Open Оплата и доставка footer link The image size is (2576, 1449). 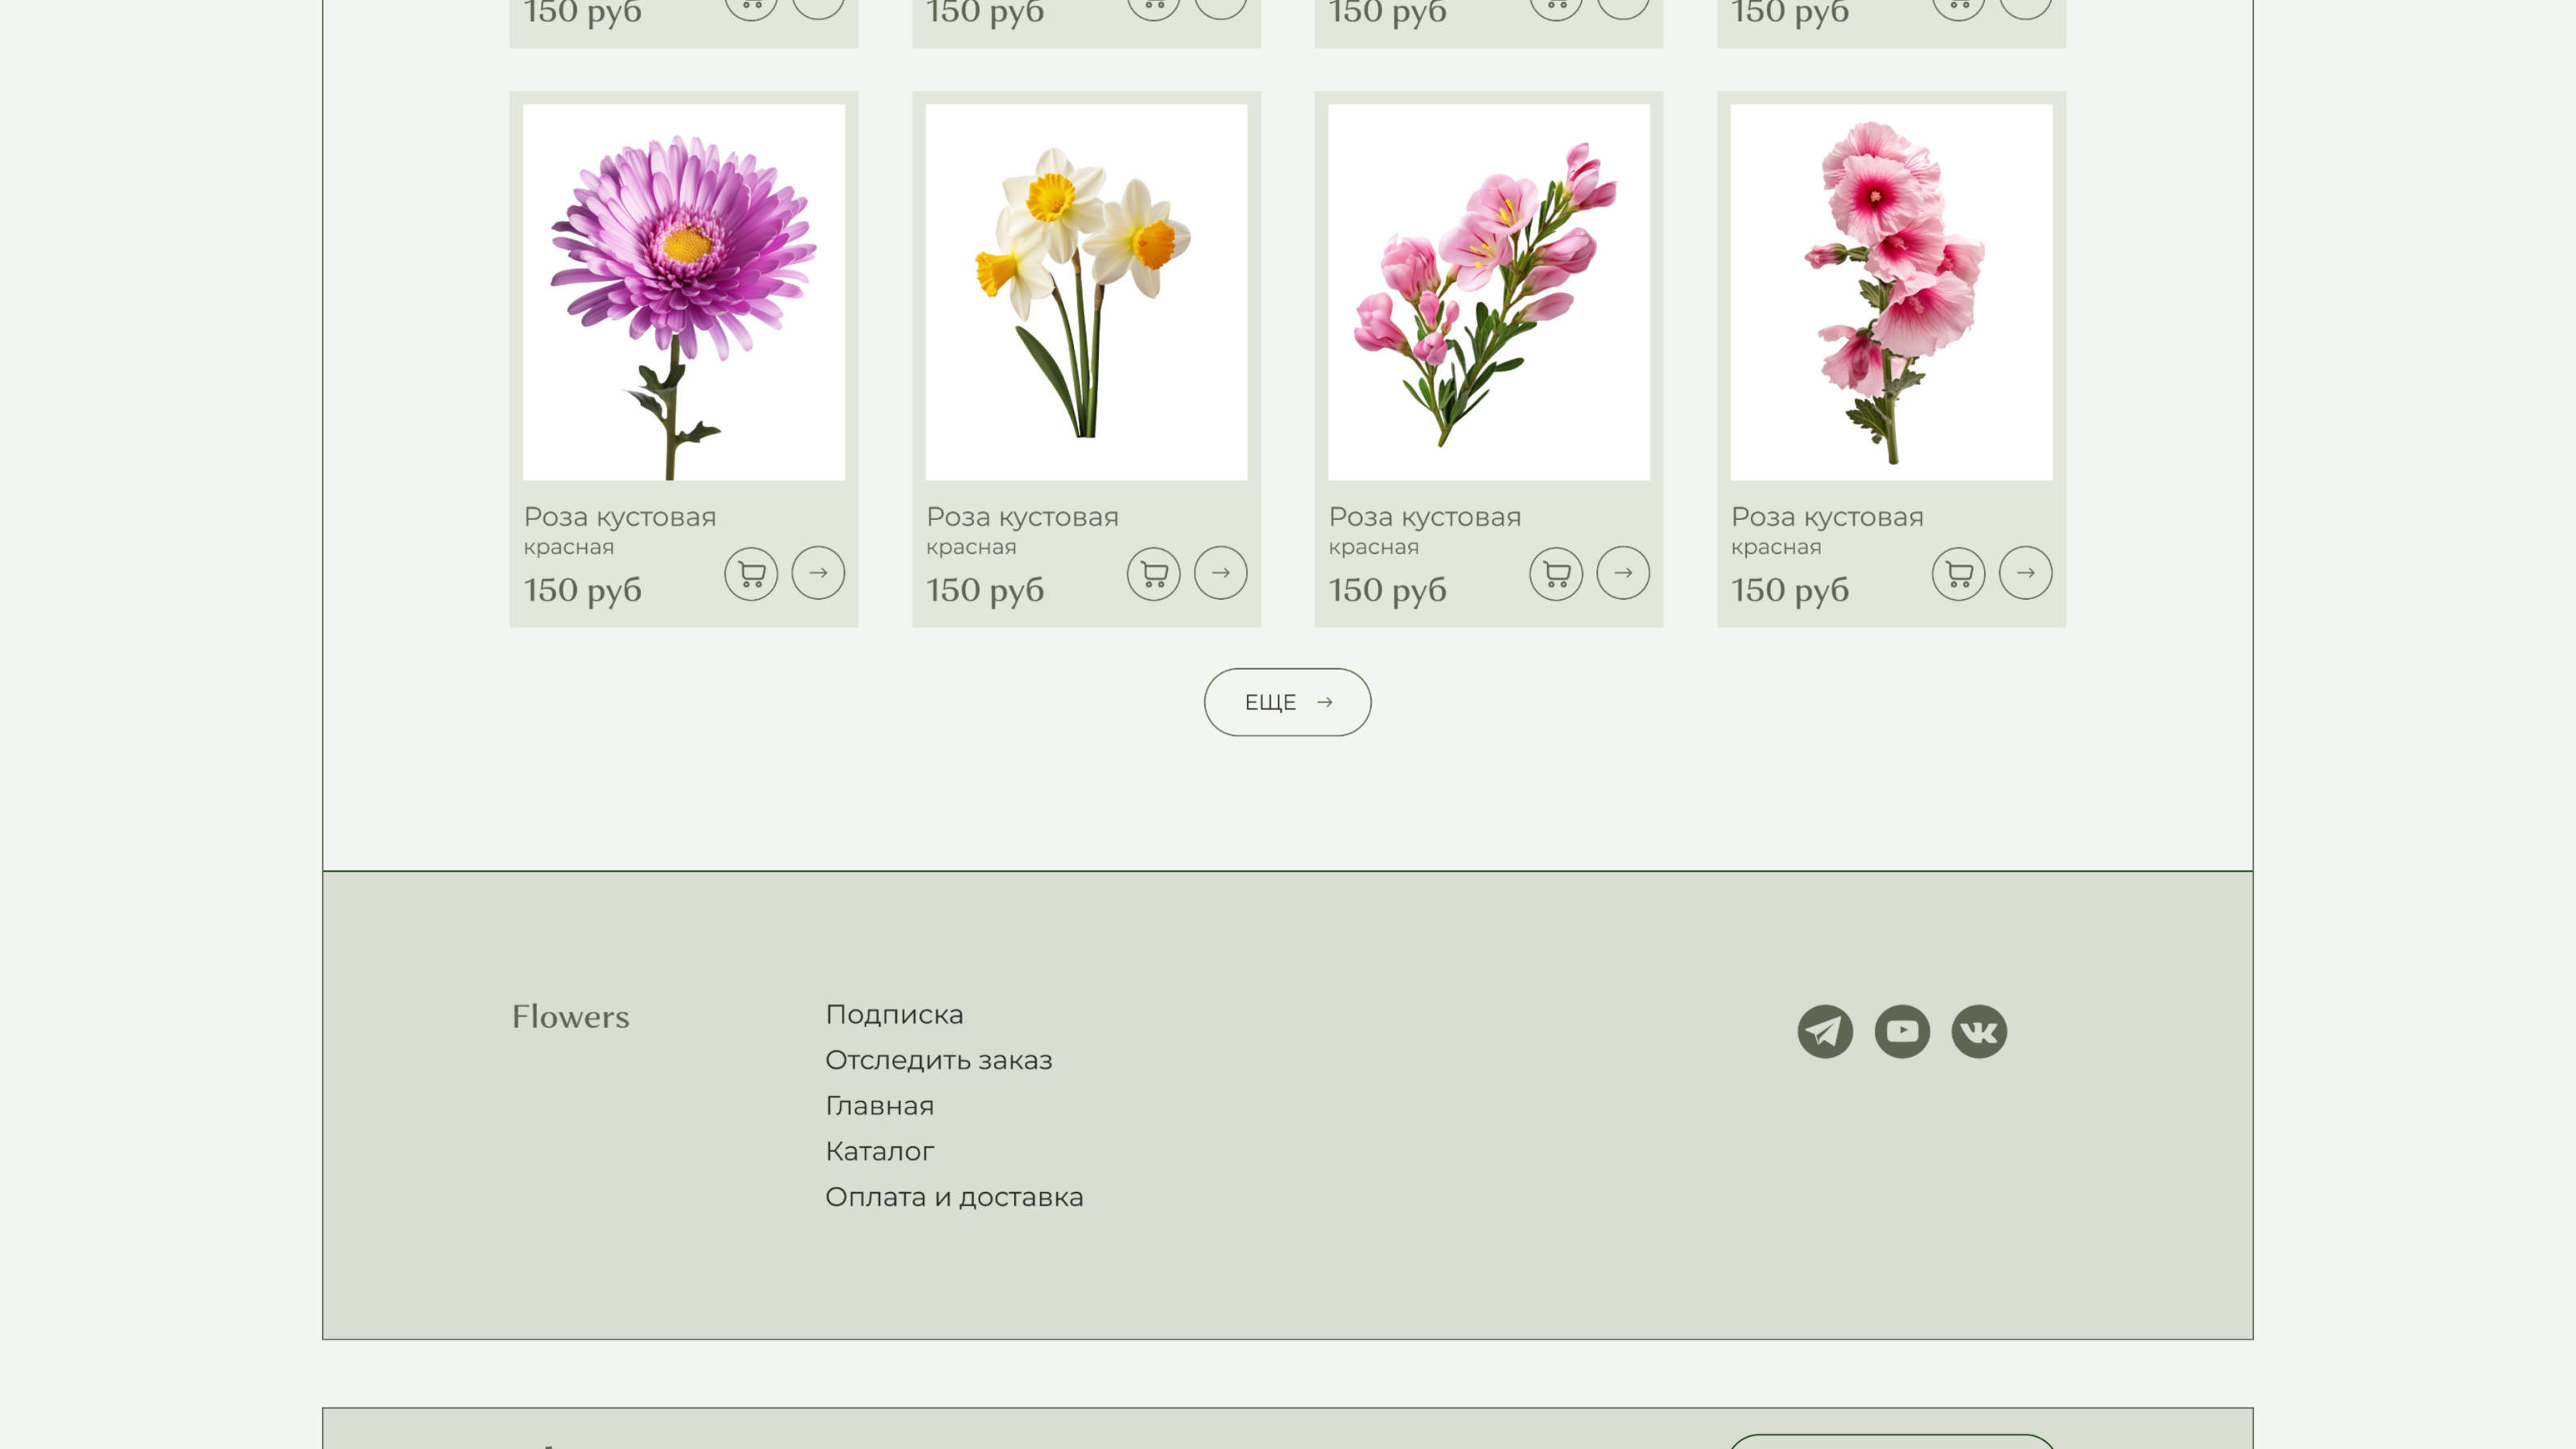954,1197
